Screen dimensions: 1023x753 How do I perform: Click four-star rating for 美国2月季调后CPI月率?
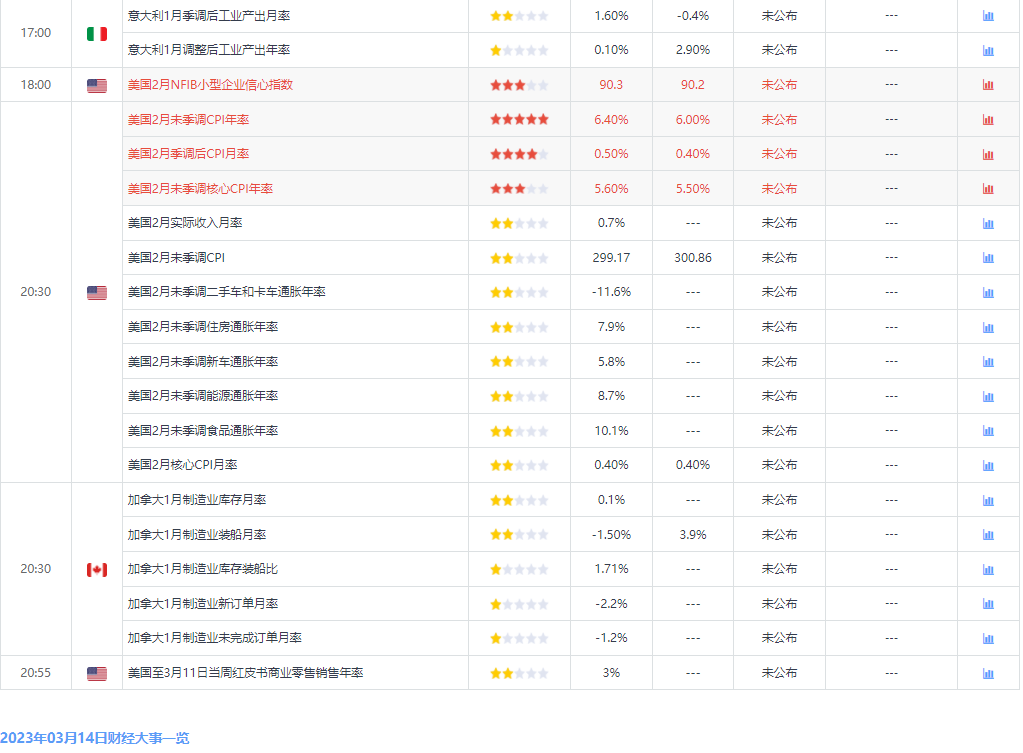[519, 154]
